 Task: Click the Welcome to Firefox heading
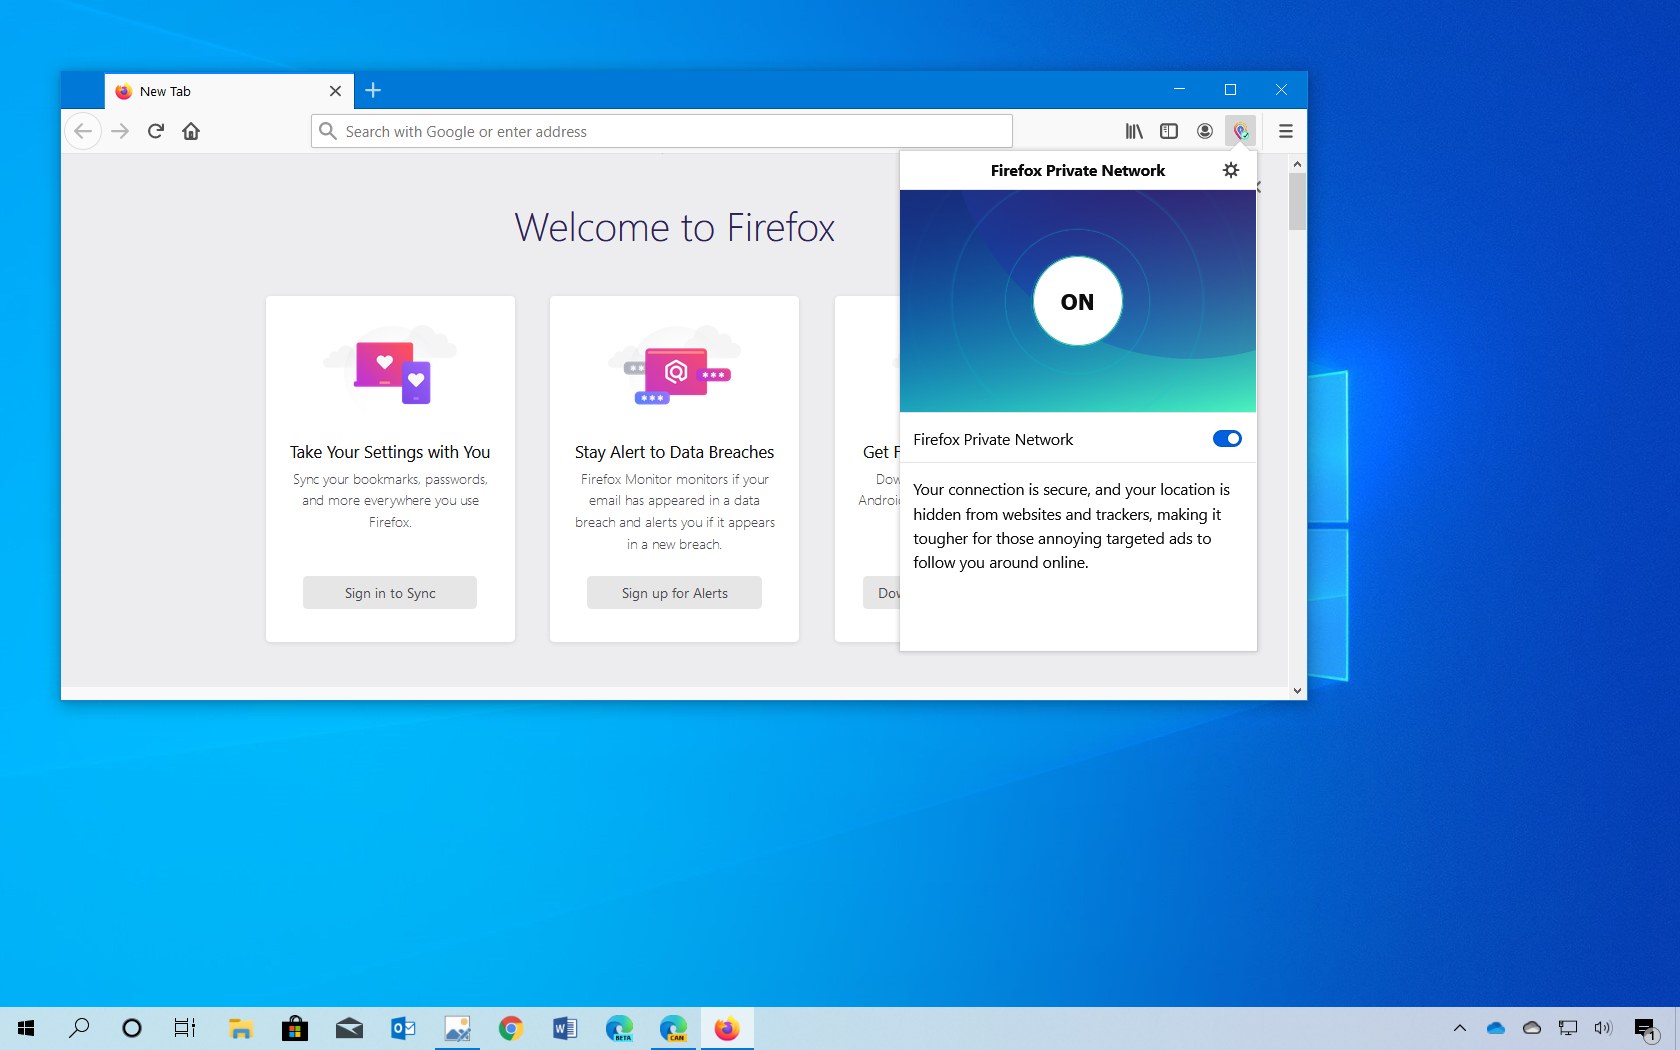click(x=675, y=228)
